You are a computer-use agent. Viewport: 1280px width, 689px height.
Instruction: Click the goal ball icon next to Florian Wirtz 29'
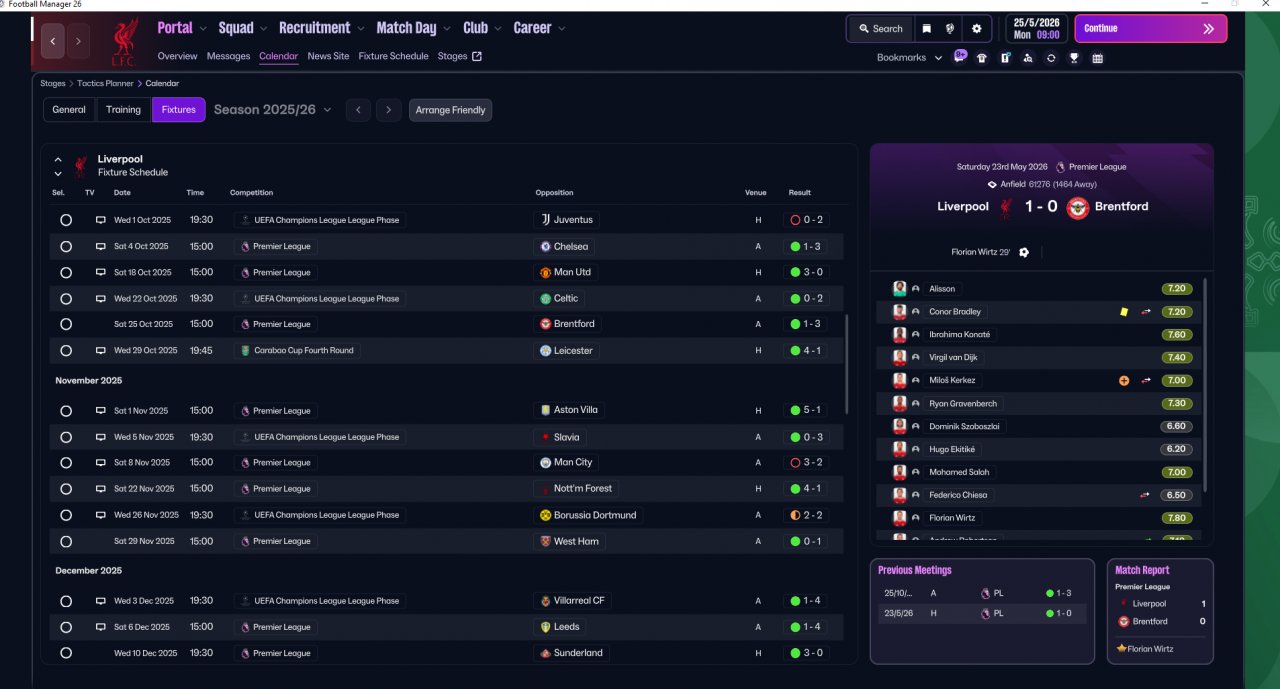tap(1024, 252)
